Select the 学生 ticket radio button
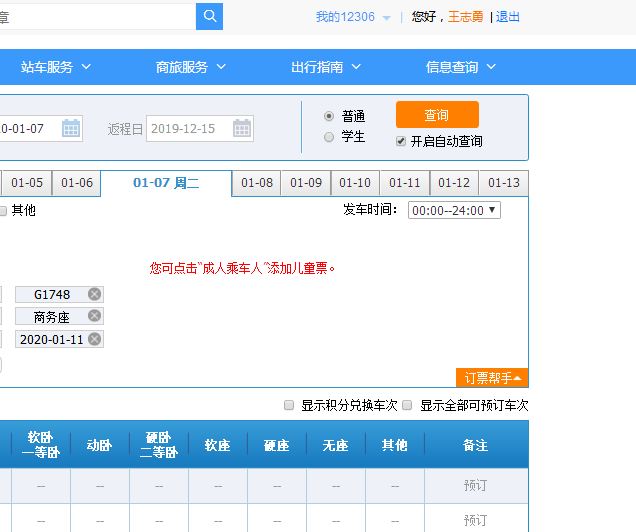Image resolution: width=636 pixels, height=532 pixels. point(329,137)
